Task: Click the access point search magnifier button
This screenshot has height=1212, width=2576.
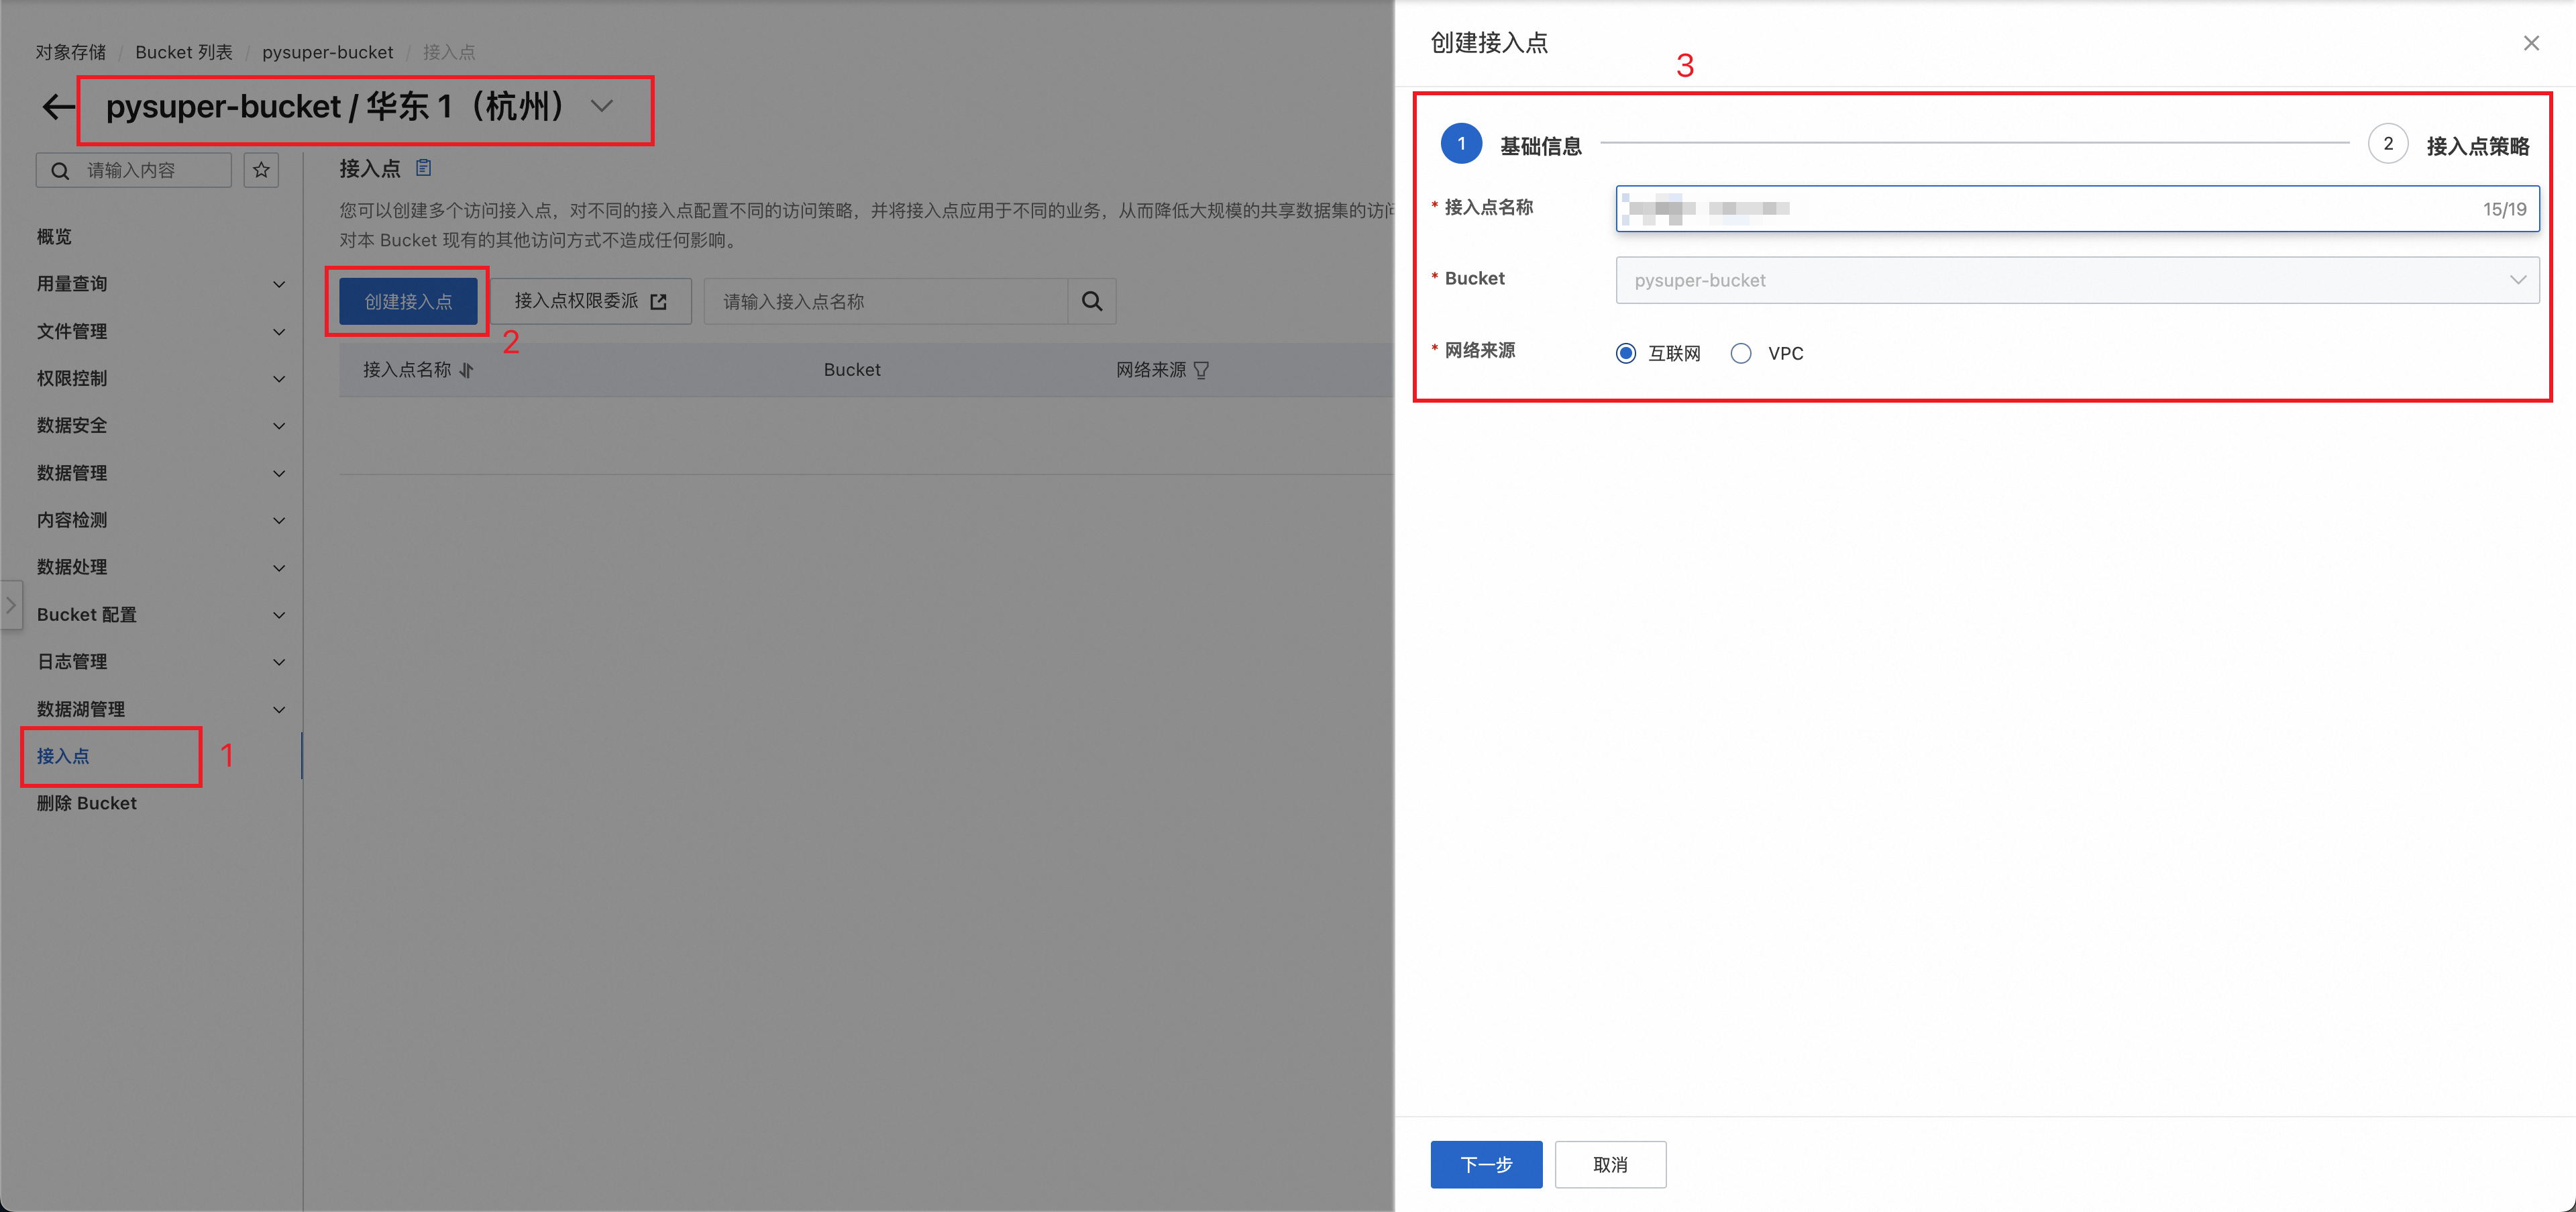Action: pyautogui.click(x=1092, y=301)
